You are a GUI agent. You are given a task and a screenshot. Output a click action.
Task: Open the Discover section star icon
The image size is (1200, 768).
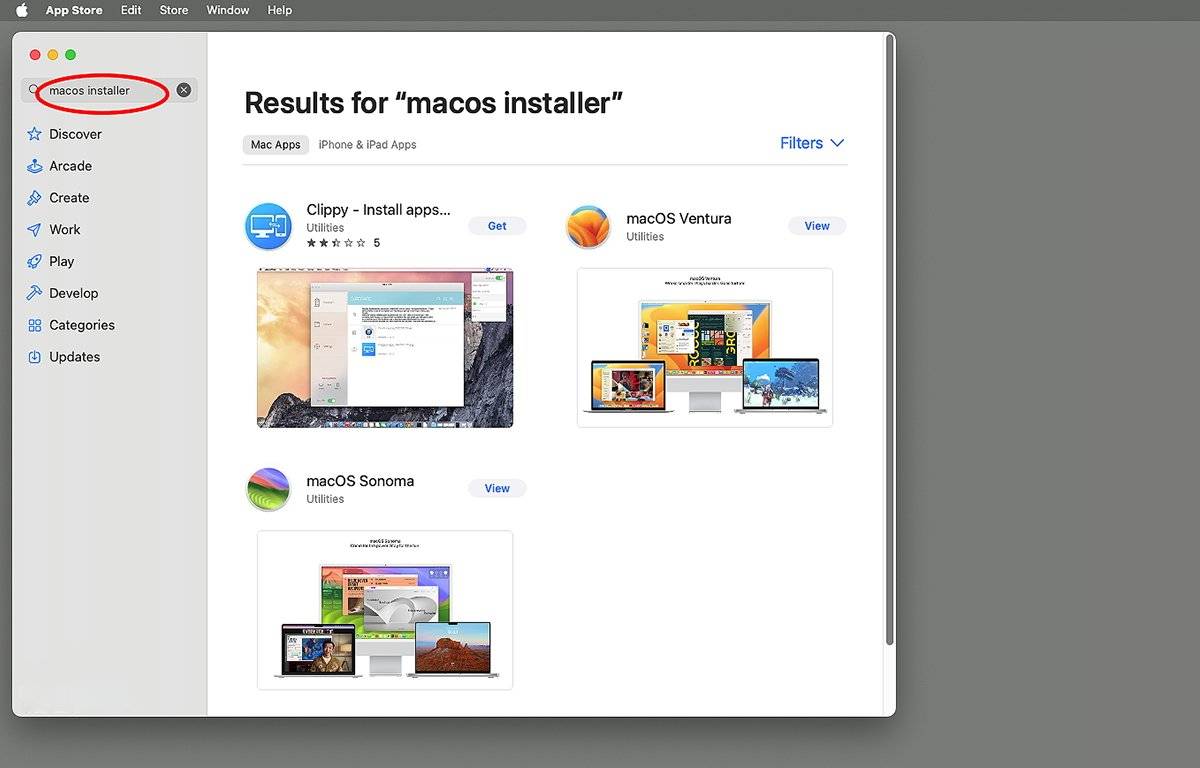point(35,134)
